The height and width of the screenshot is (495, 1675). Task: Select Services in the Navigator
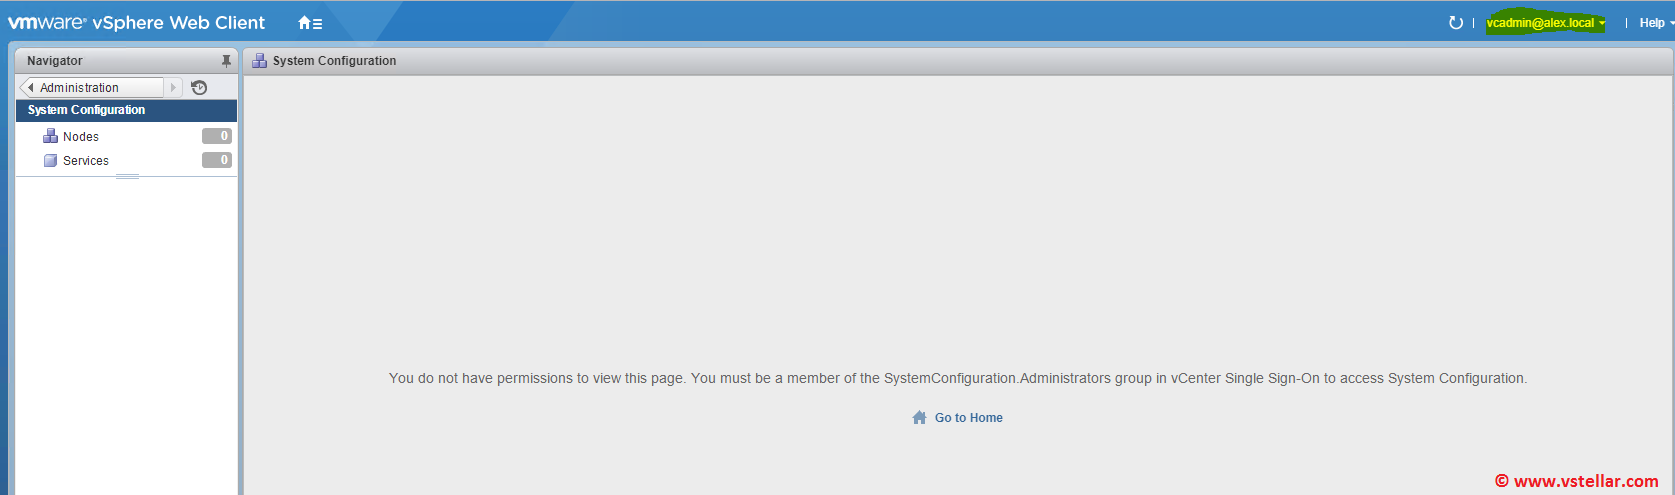(x=86, y=161)
